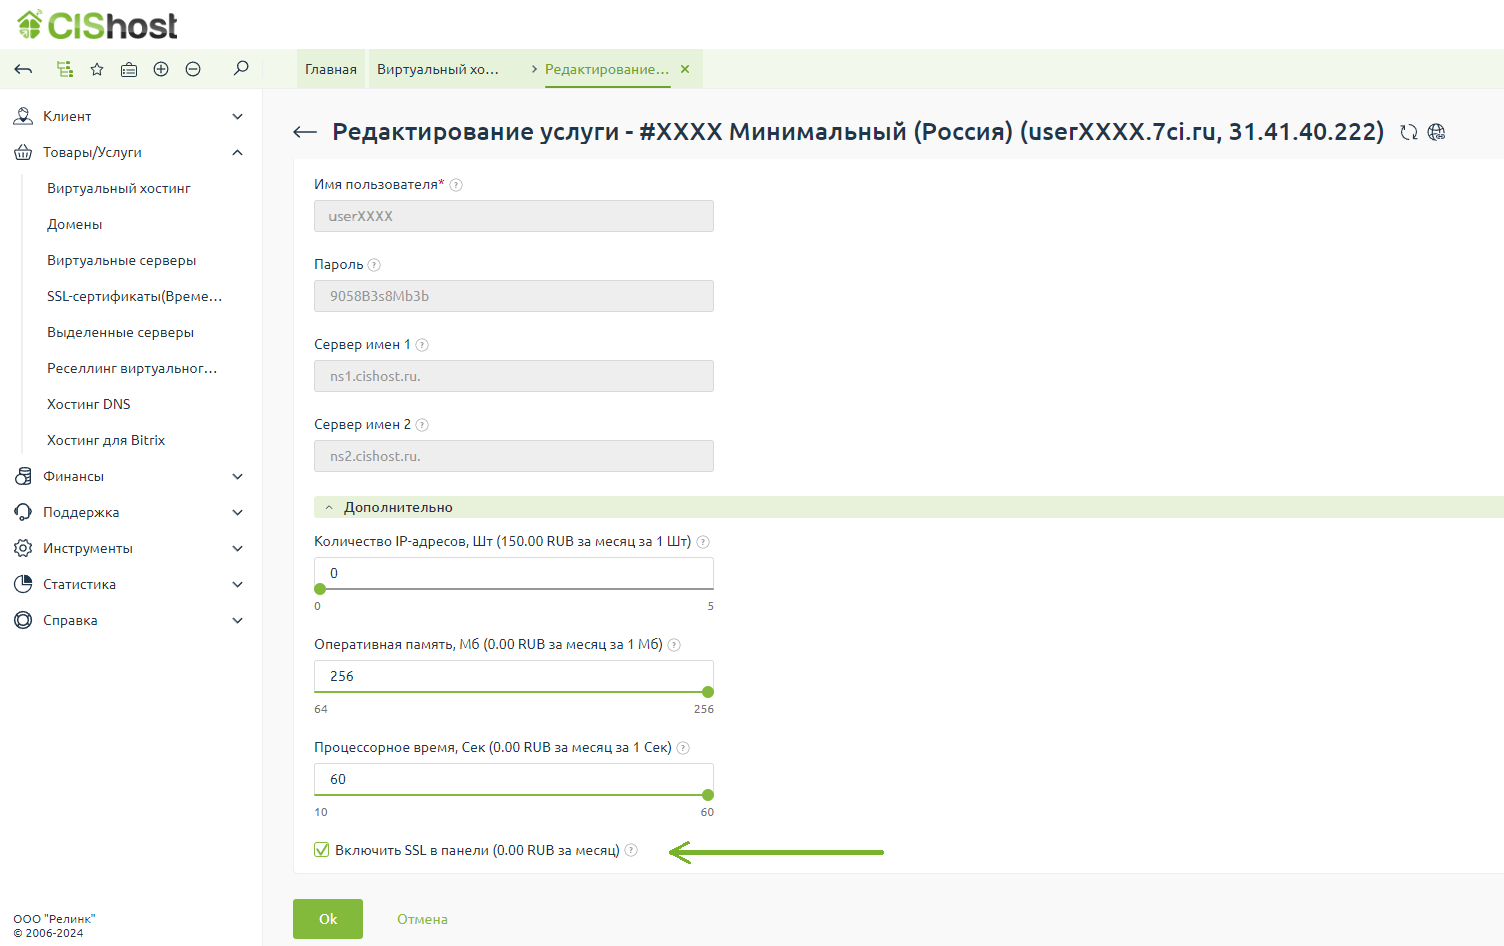This screenshot has width=1504, height=946.
Task: Click the menu tree view icon
Action: tap(65, 69)
